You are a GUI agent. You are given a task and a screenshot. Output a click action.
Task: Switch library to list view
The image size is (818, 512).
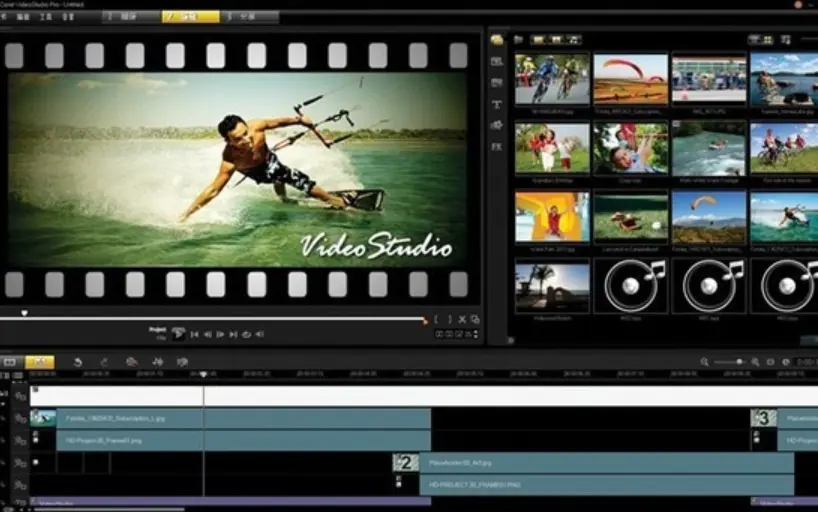click(754, 40)
